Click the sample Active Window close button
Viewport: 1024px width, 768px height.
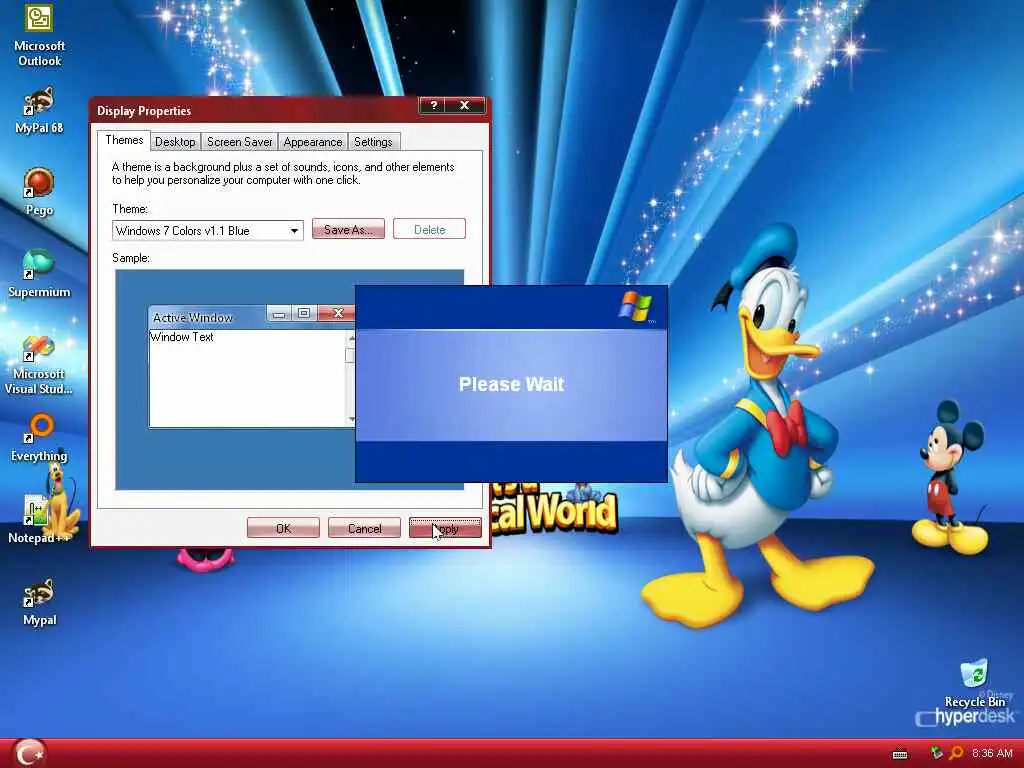338,313
